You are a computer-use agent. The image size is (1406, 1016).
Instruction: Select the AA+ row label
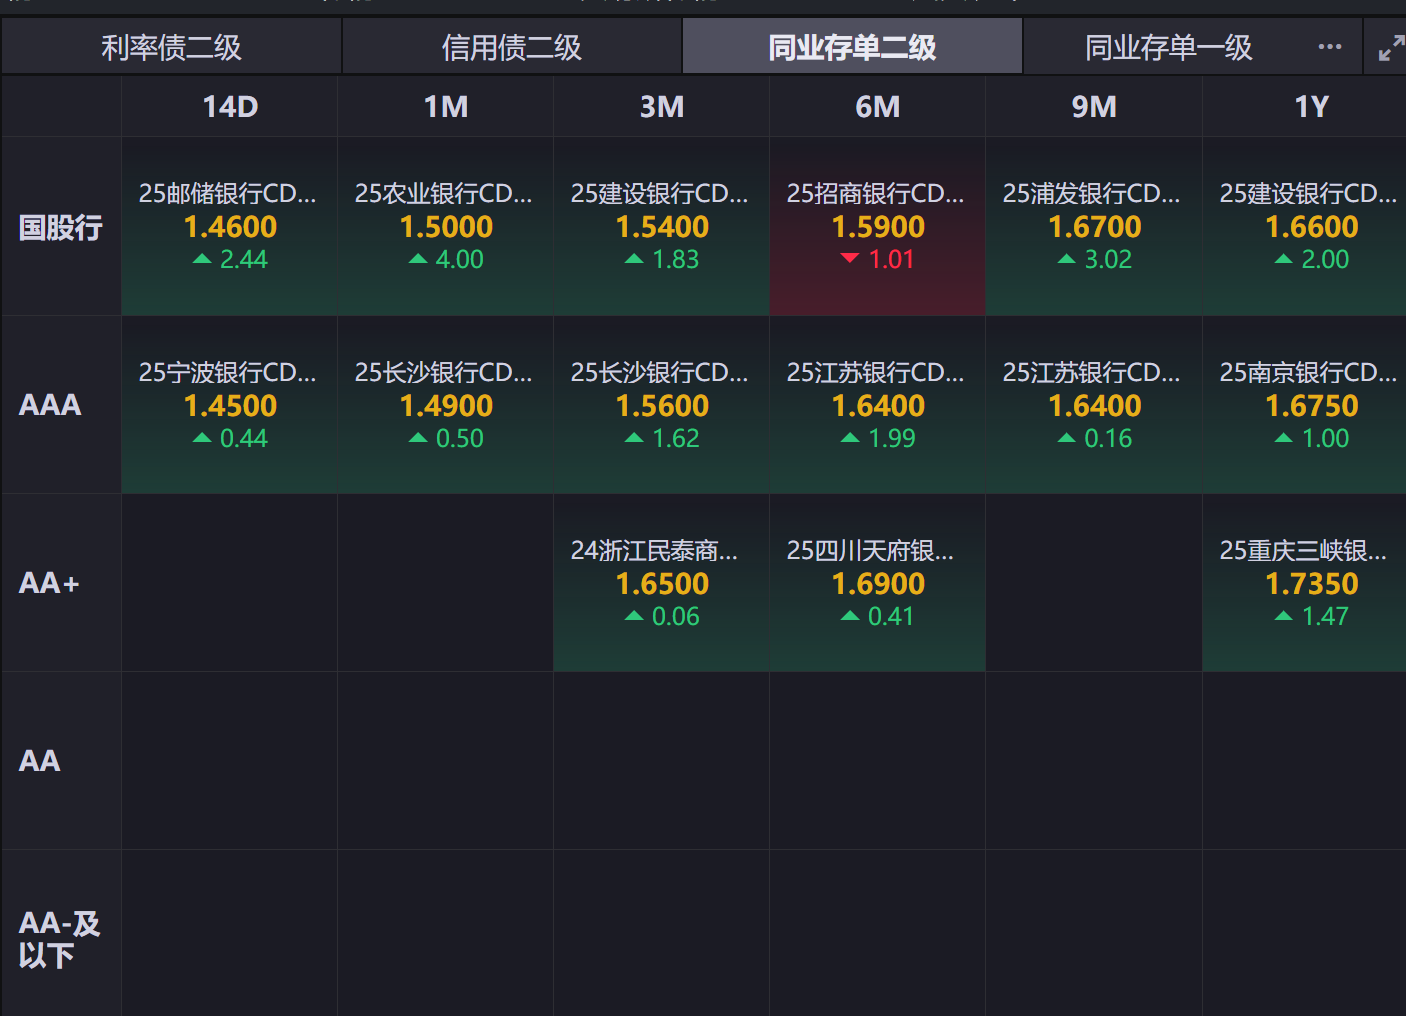point(61,583)
